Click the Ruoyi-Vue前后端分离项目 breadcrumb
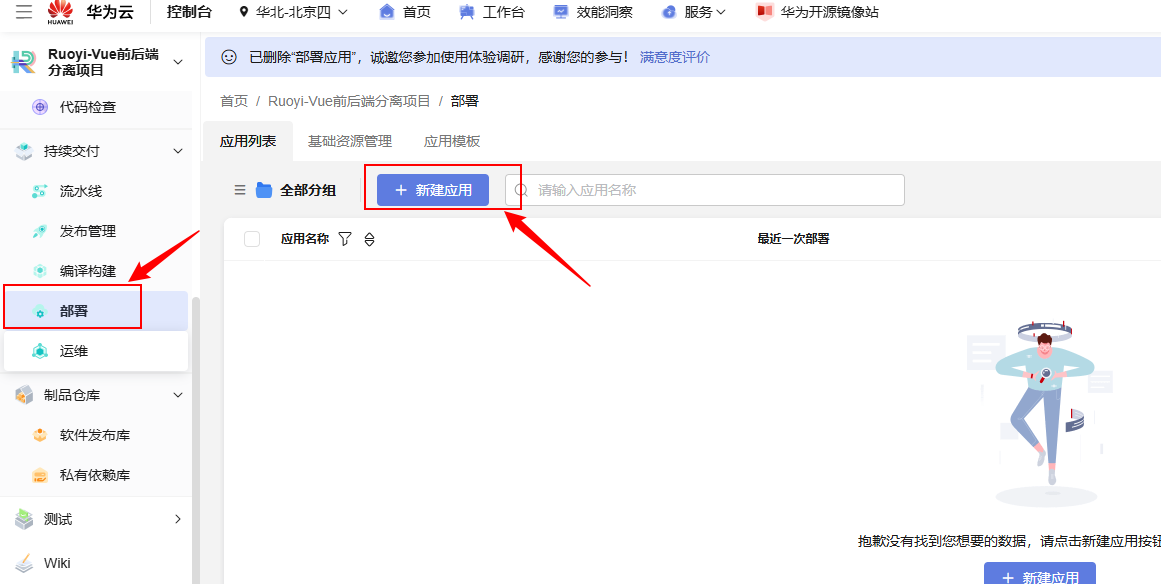The image size is (1161, 584). (x=349, y=101)
